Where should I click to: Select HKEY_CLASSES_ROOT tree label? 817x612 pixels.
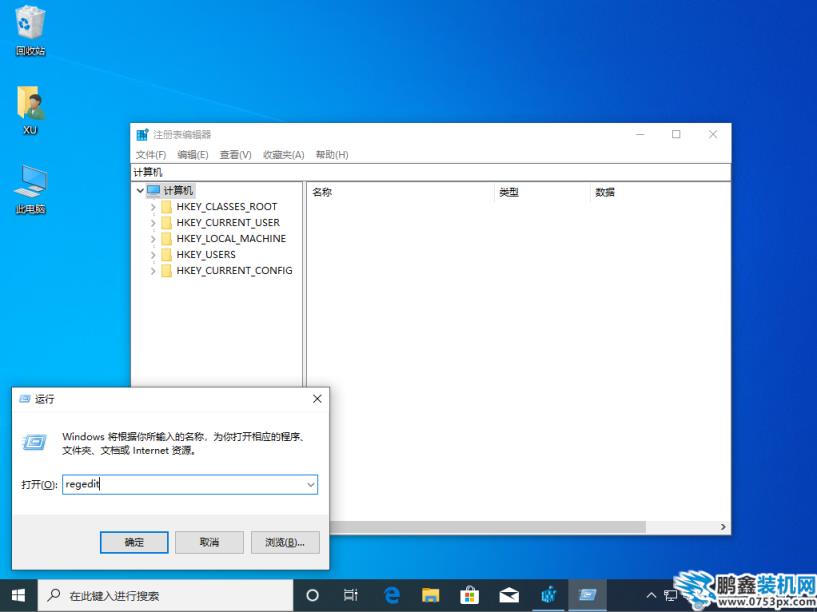pos(227,207)
